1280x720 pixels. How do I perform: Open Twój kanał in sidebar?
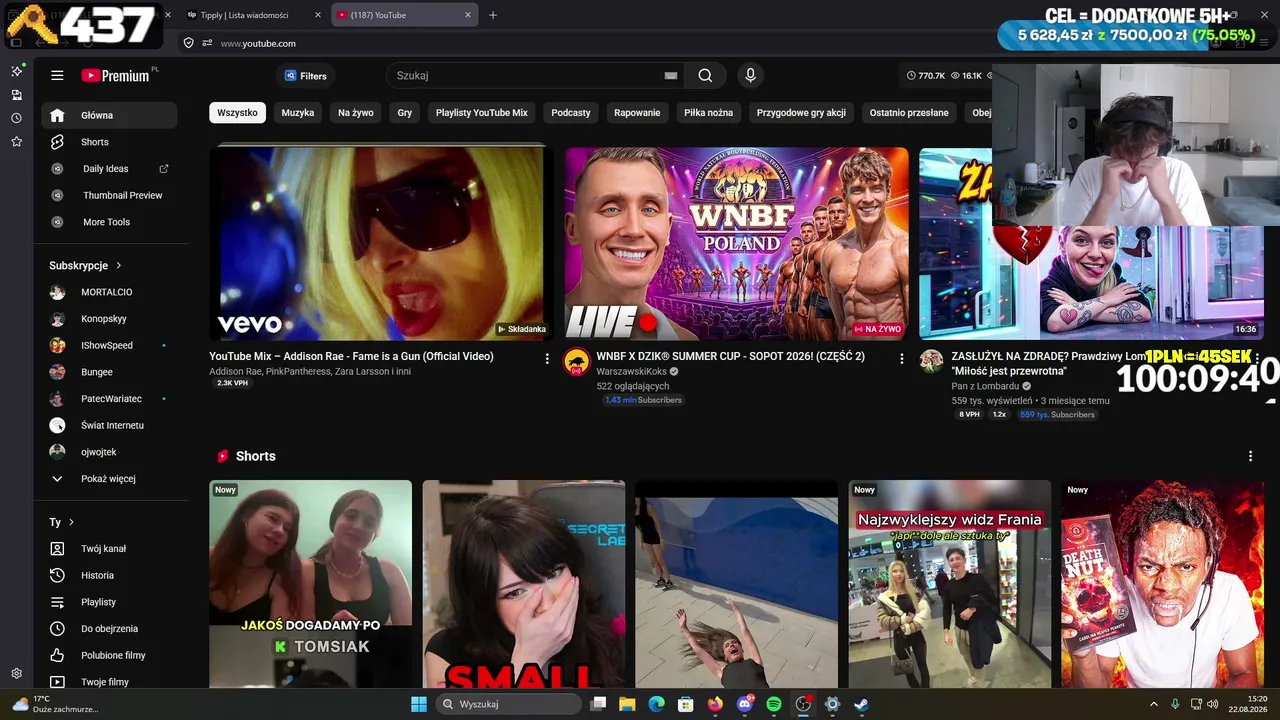(110, 549)
